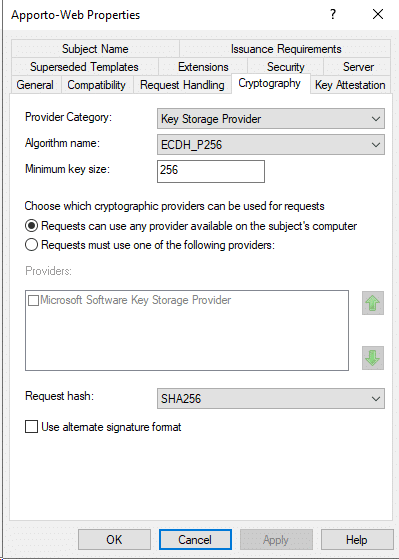Enable Use alternate signature format
Viewport: 399px width, 560px height.
tap(31, 427)
